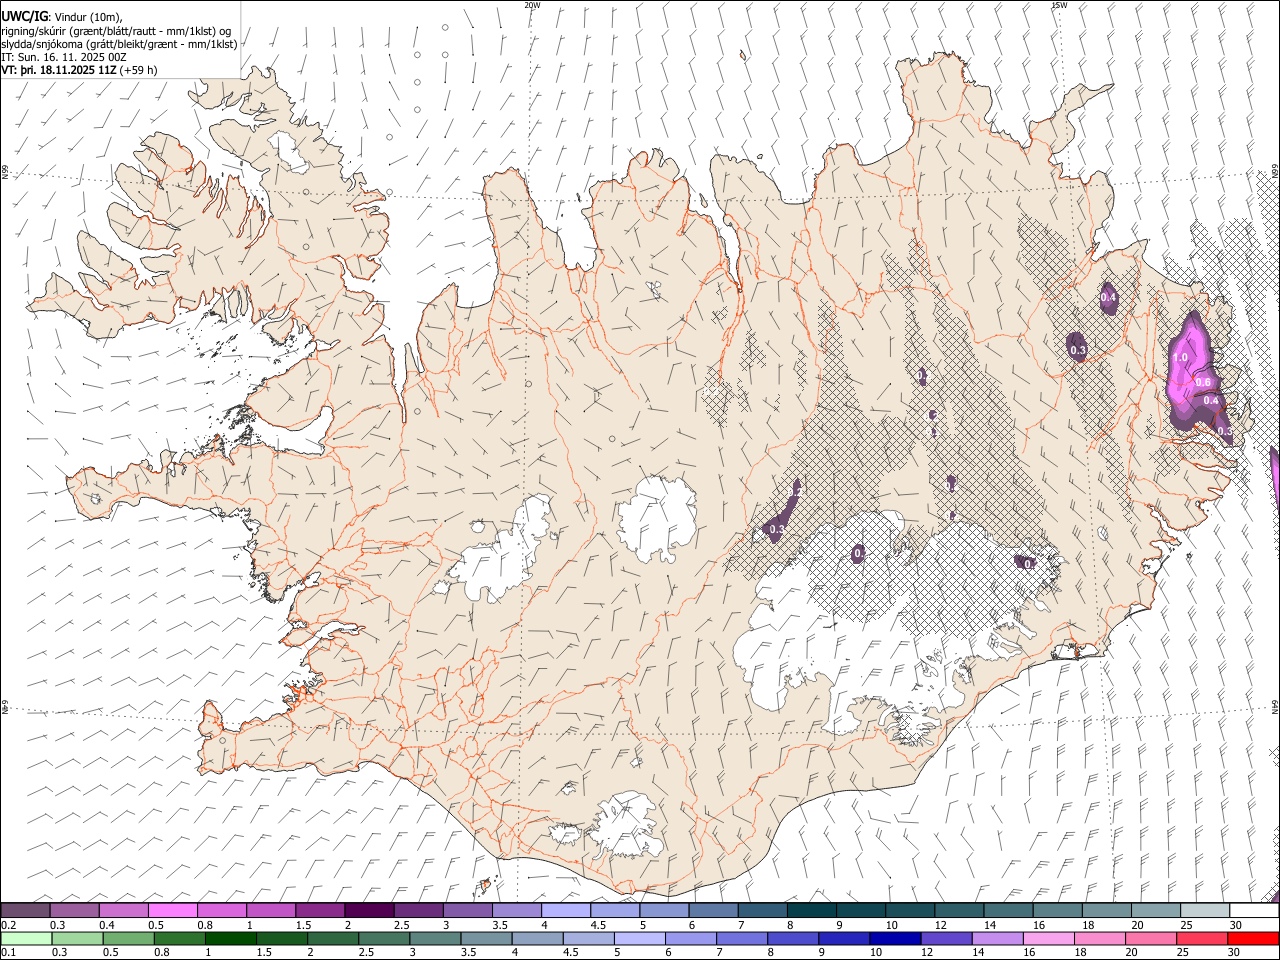Select the upper-row swatch starting at 7
The image size is (1280, 960).
click(x=762, y=910)
